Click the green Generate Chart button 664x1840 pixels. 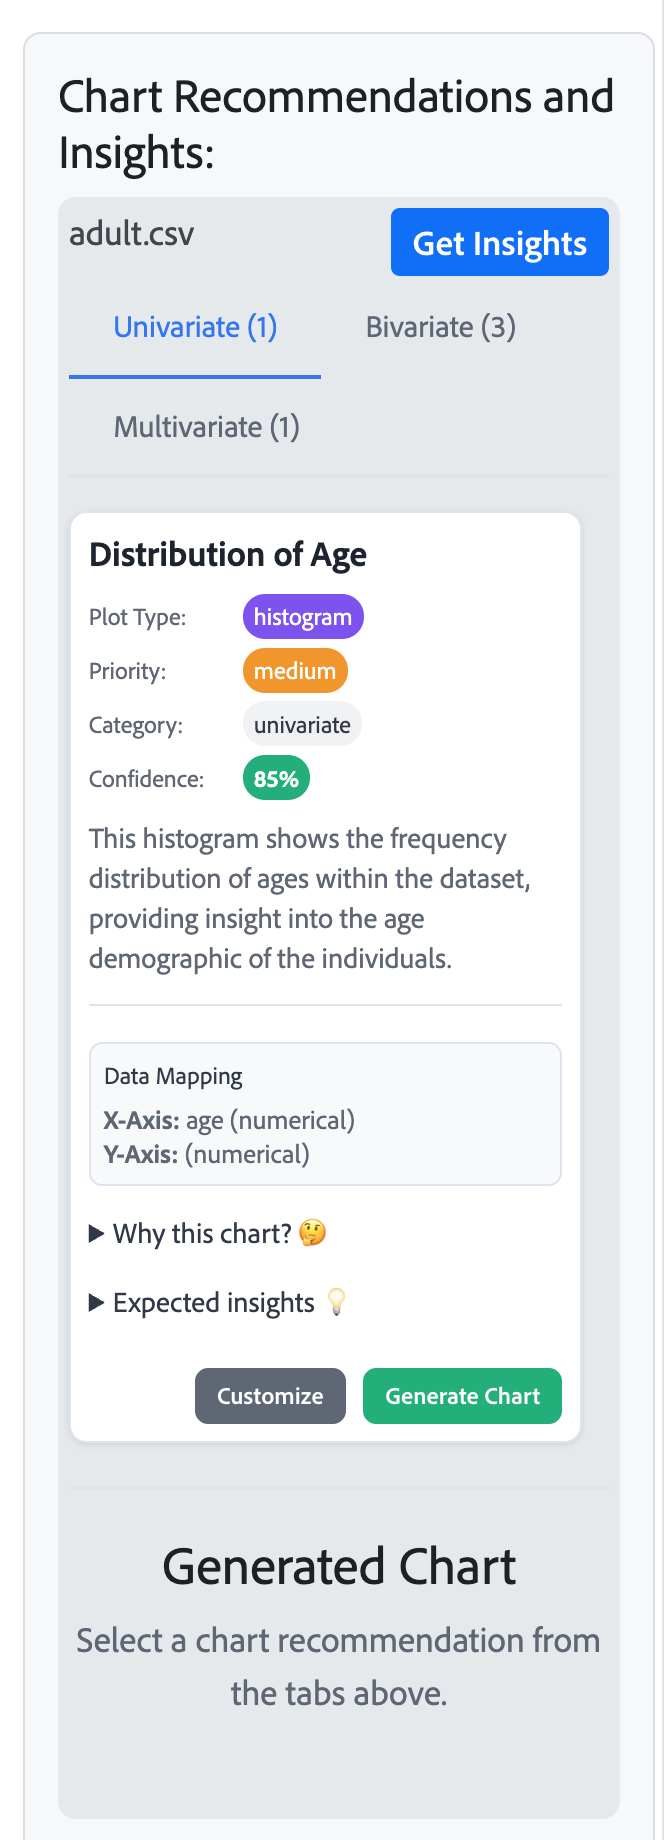click(x=462, y=1396)
